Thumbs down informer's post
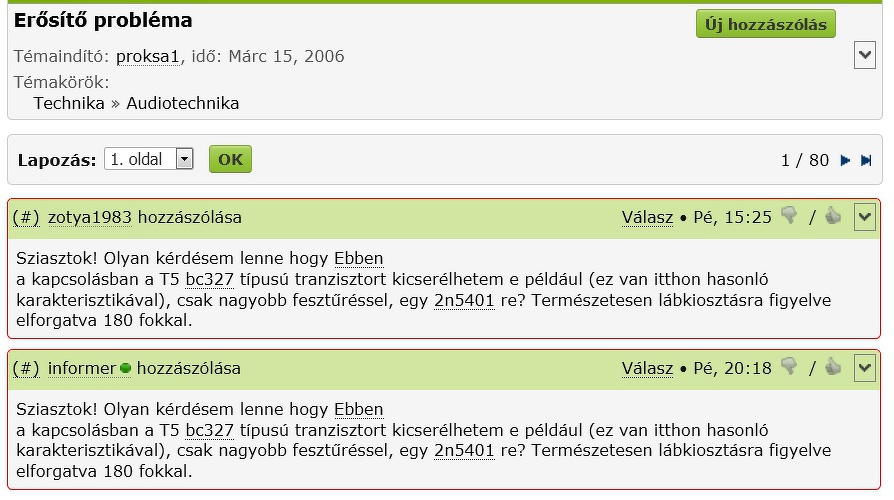 coord(789,367)
